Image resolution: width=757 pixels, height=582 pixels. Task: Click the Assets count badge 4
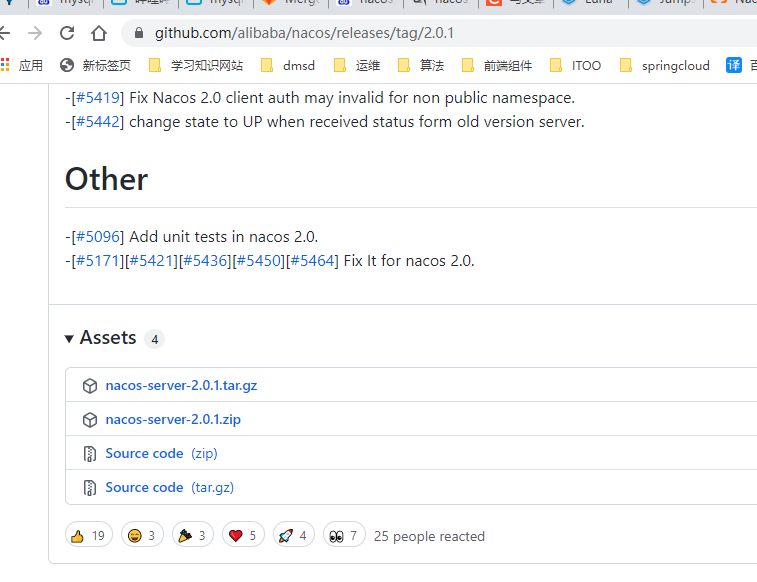[x=154, y=339]
